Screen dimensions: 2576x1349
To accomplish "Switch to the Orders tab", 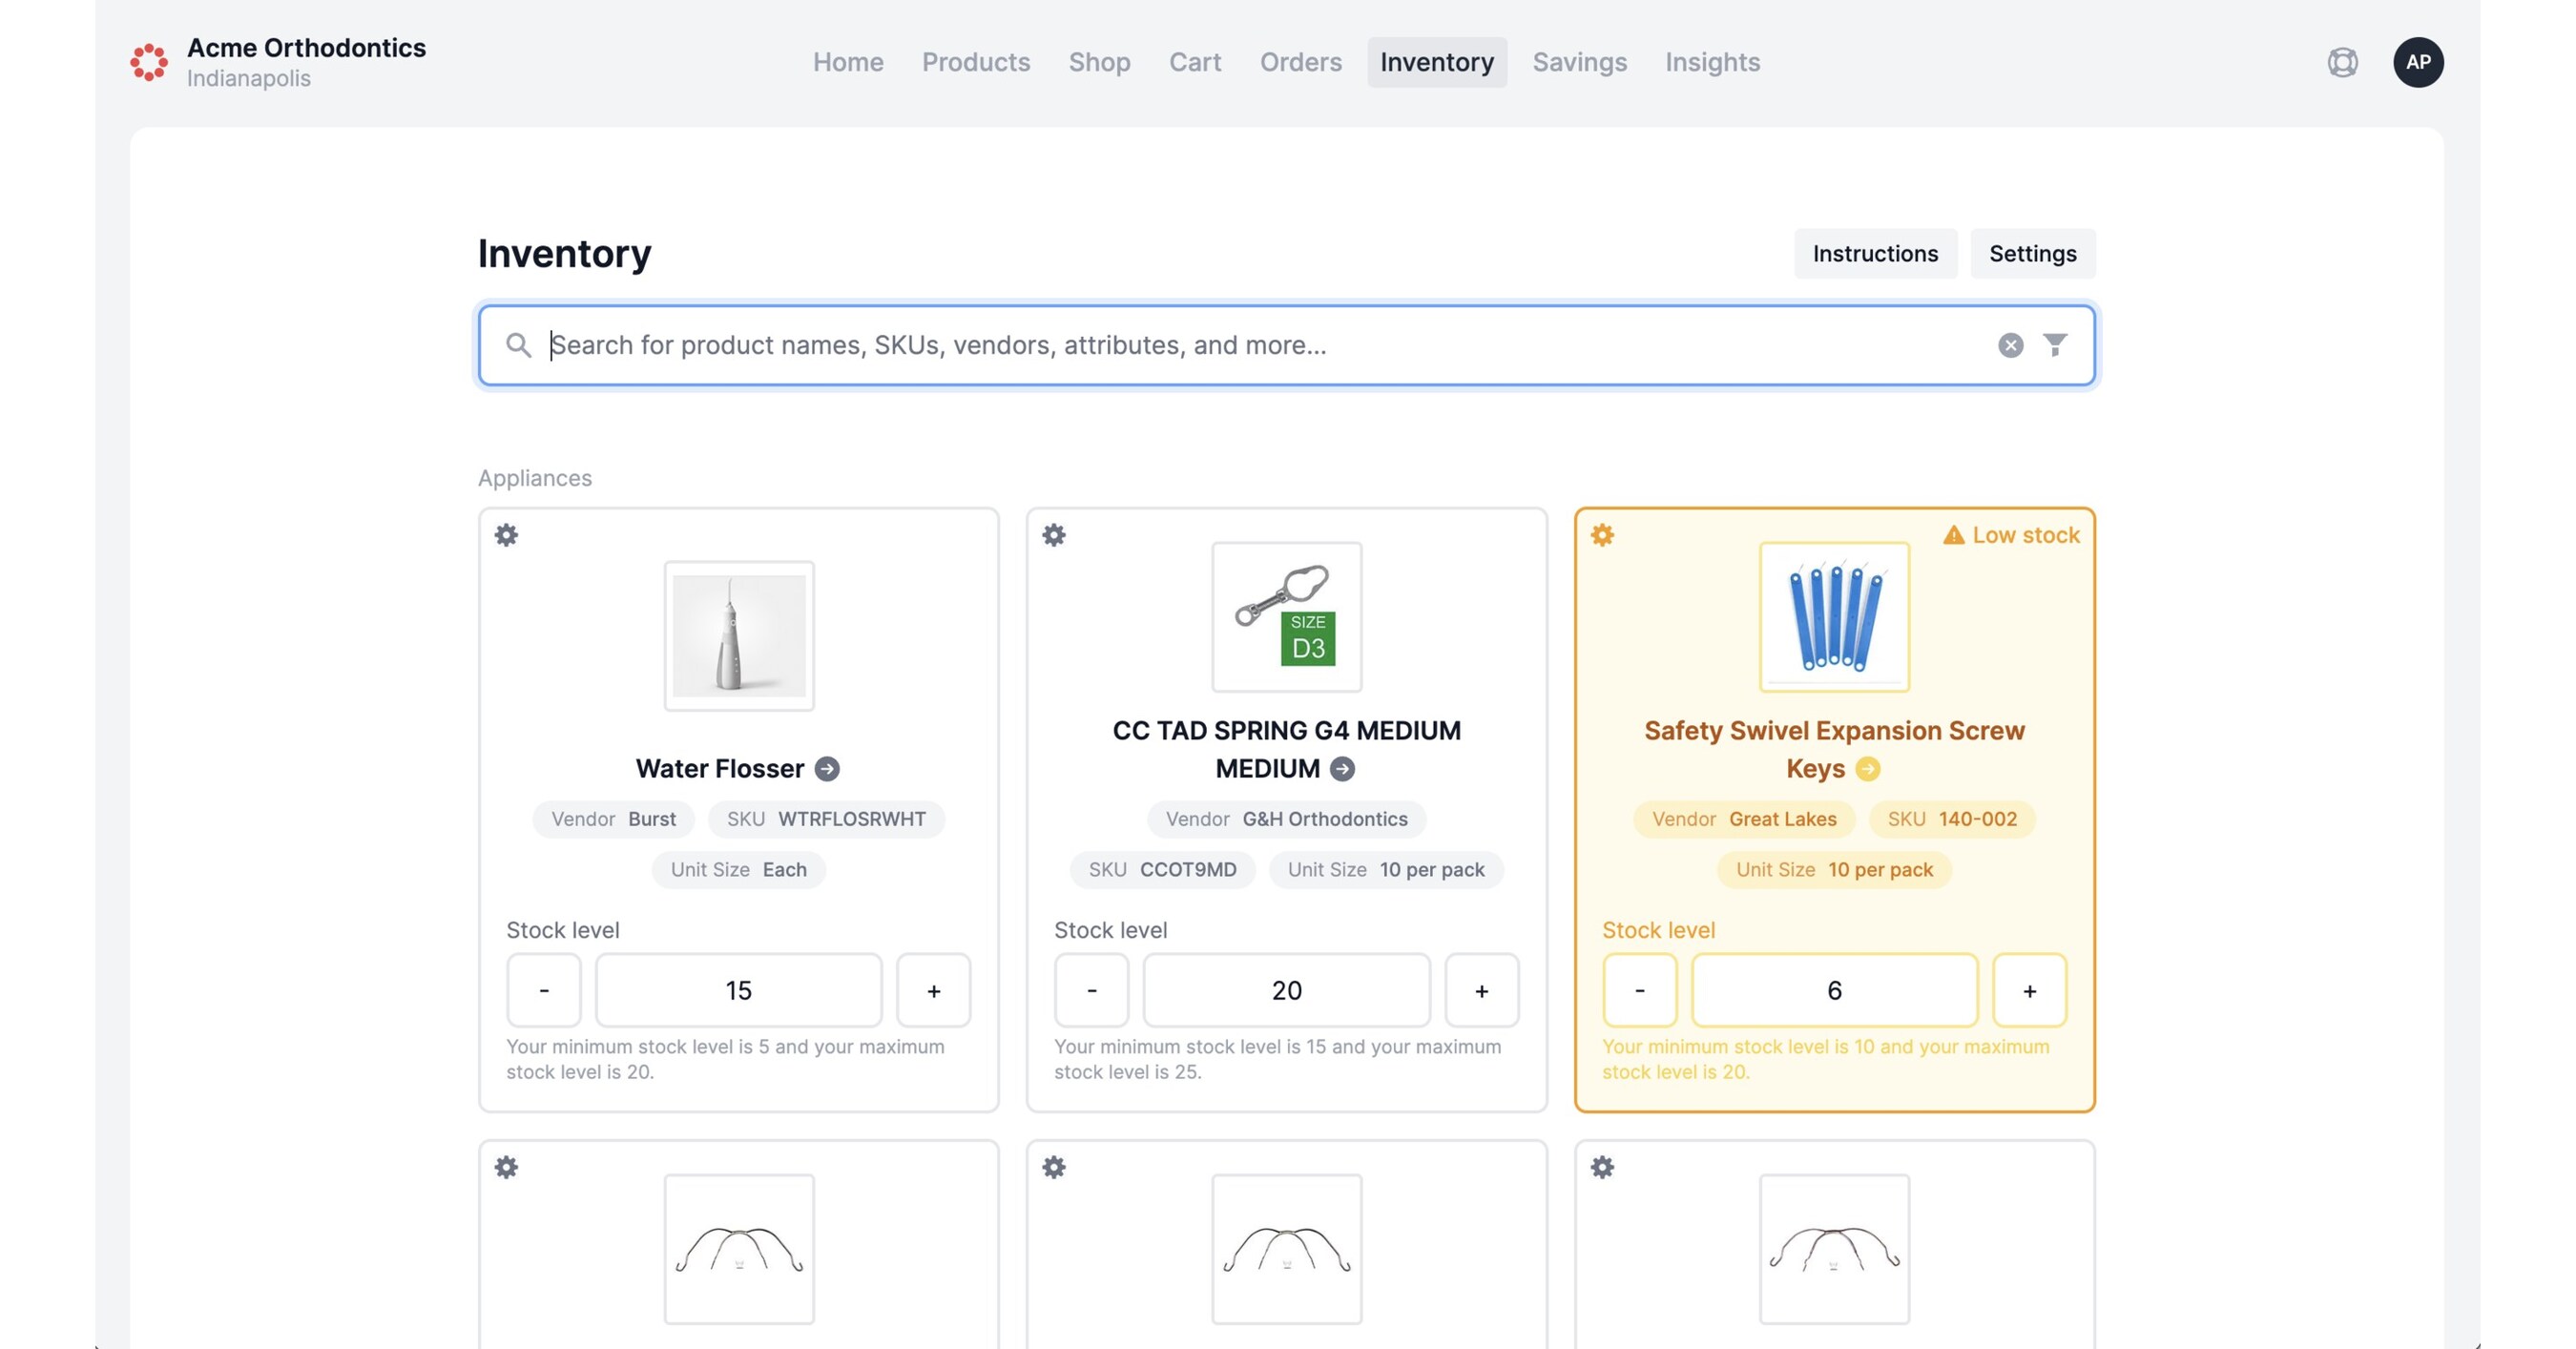I will click(1300, 62).
